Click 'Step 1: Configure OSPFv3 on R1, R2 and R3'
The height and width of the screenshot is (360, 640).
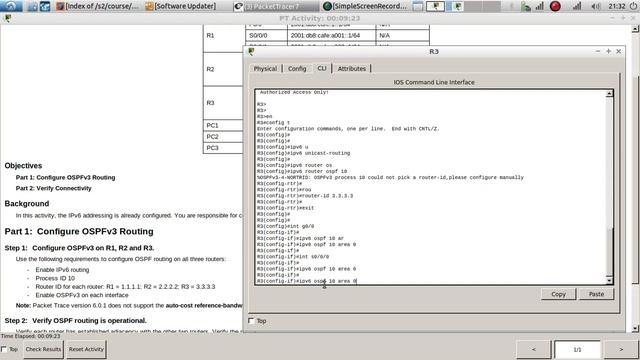tap(79, 248)
